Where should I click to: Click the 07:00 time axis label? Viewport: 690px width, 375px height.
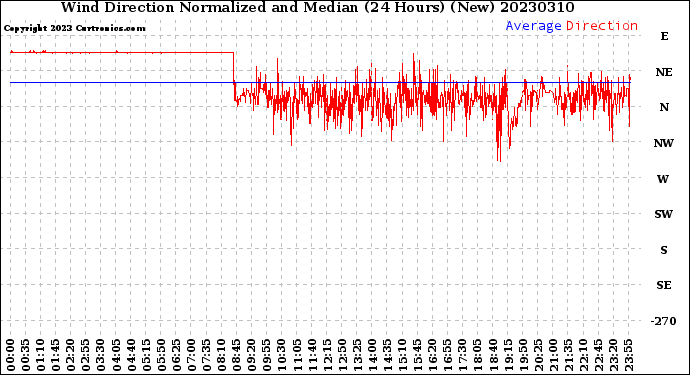(191, 355)
